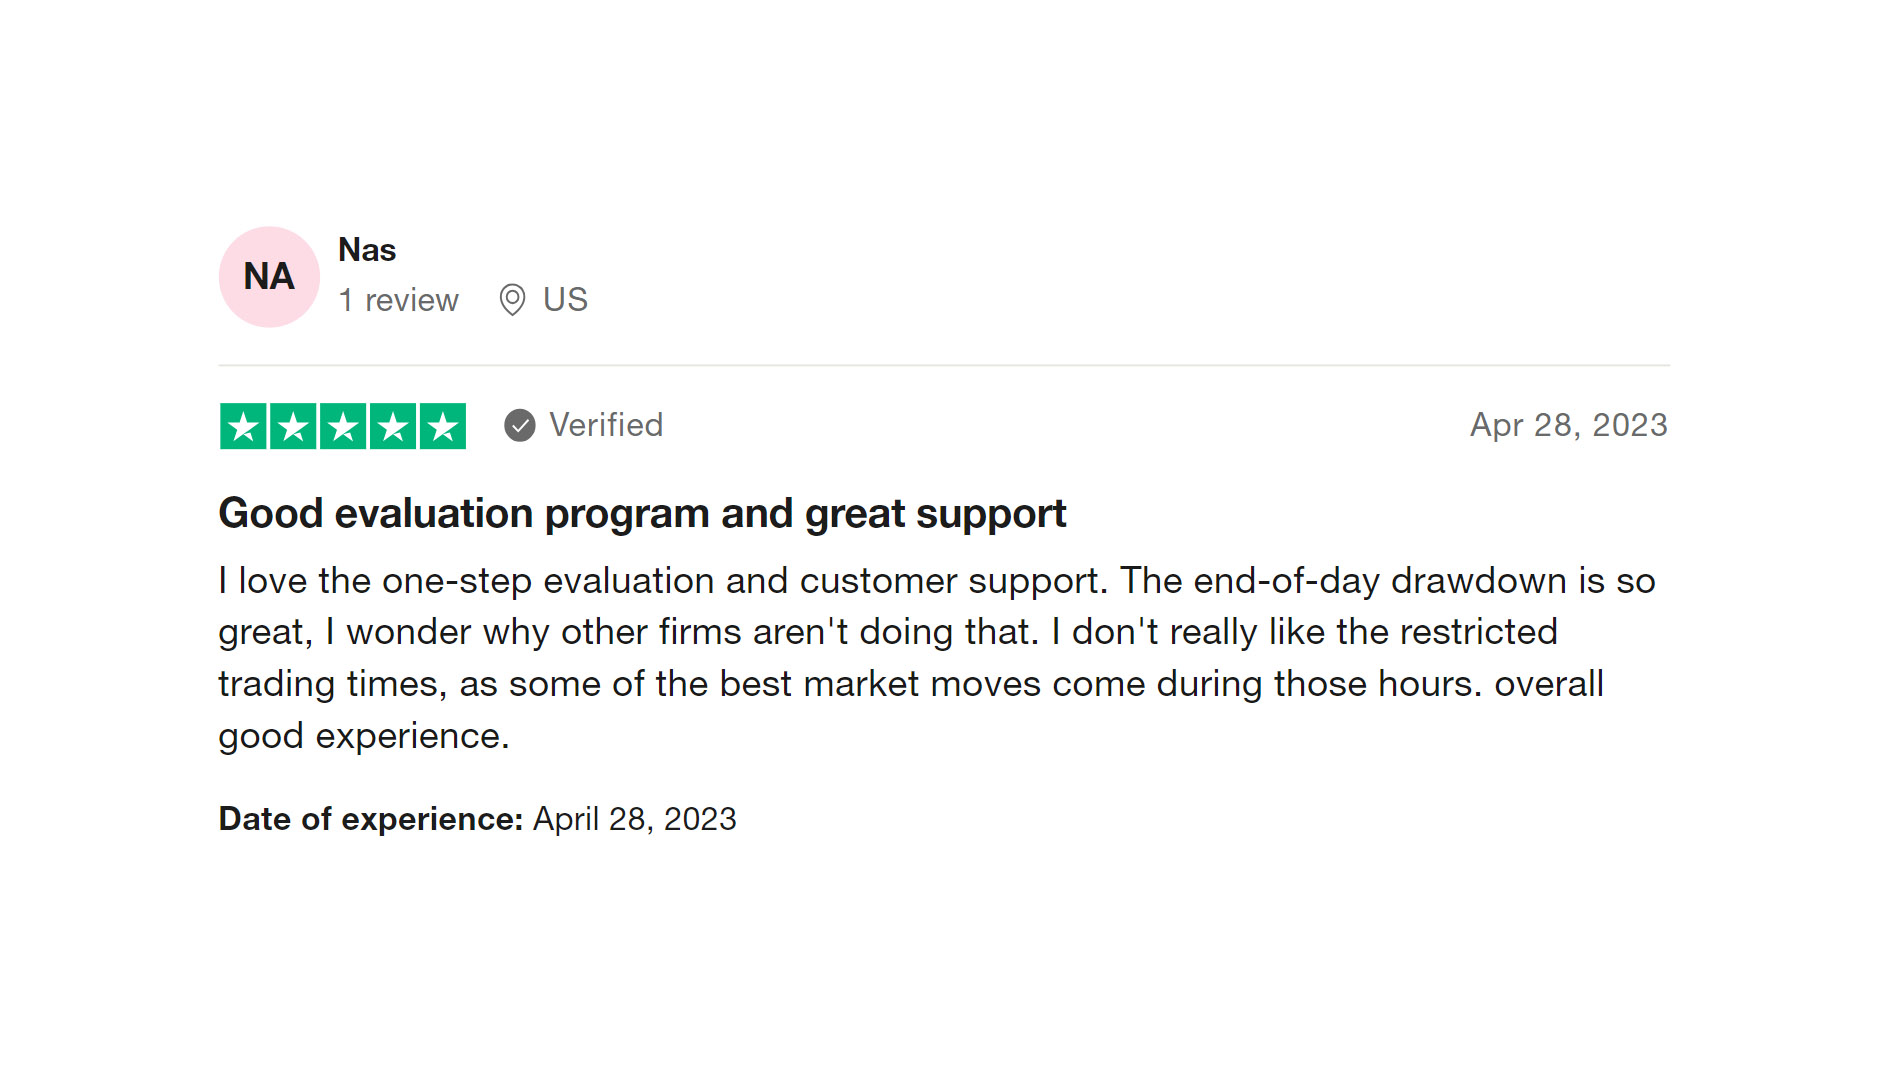Click the Verified checkmark badge icon
The height and width of the screenshot is (1082, 1898).
pyautogui.click(x=520, y=426)
